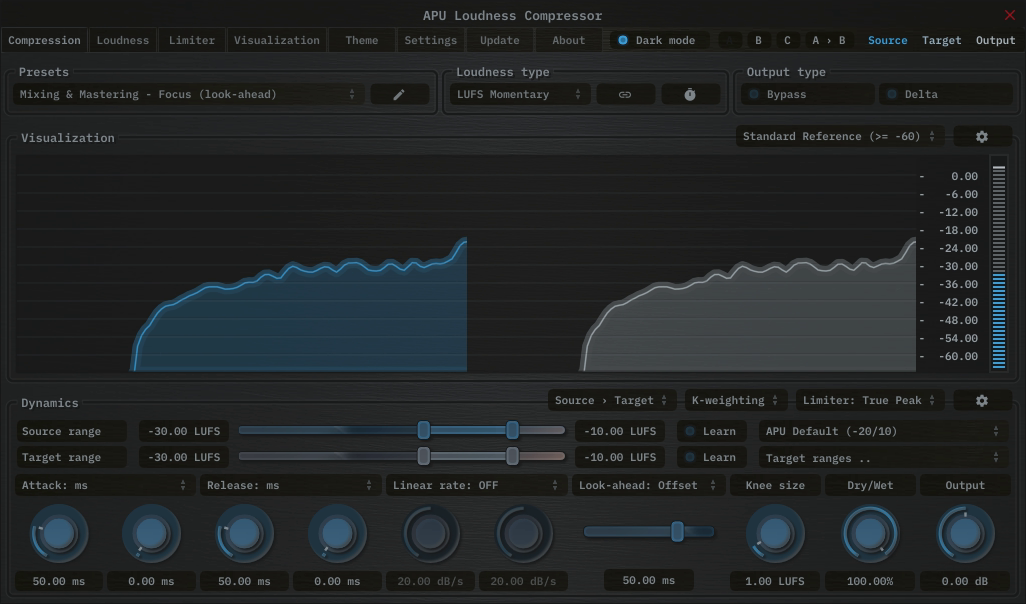Click the Knee size knob

(x=775, y=533)
